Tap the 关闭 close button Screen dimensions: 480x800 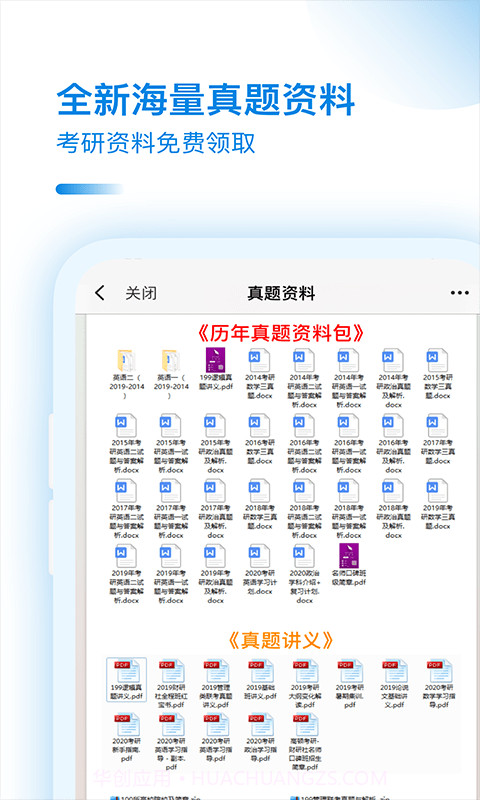pos(141,293)
